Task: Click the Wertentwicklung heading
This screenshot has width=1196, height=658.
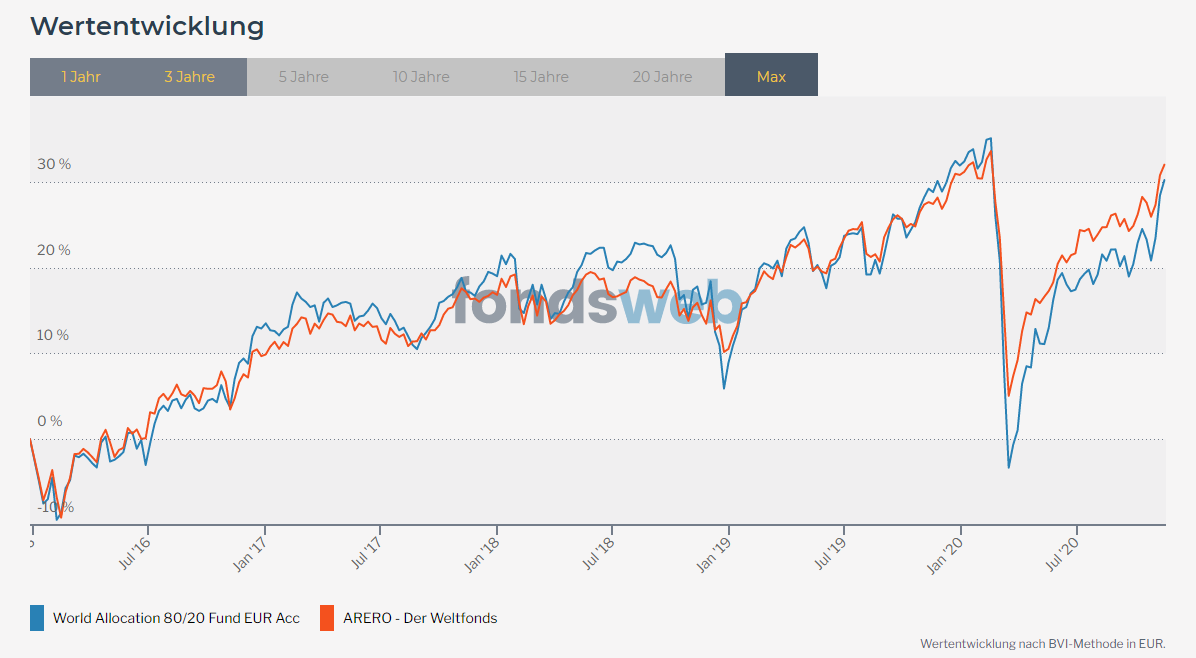Action: [147, 26]
